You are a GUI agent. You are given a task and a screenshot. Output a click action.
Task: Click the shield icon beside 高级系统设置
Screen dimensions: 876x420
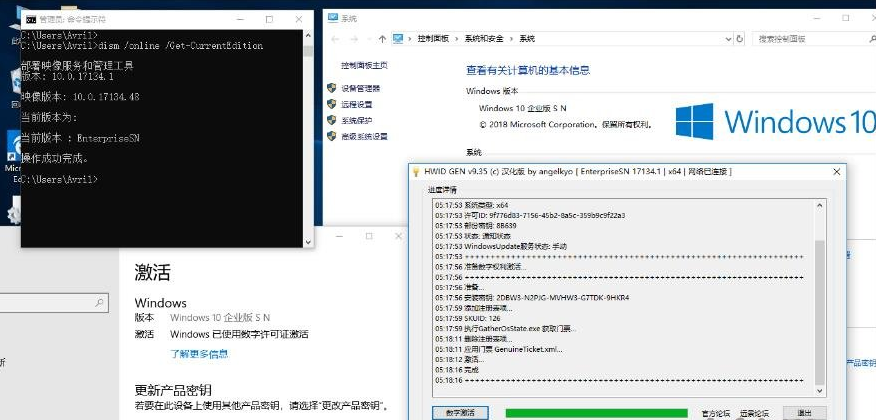click(x=331, y=136)
